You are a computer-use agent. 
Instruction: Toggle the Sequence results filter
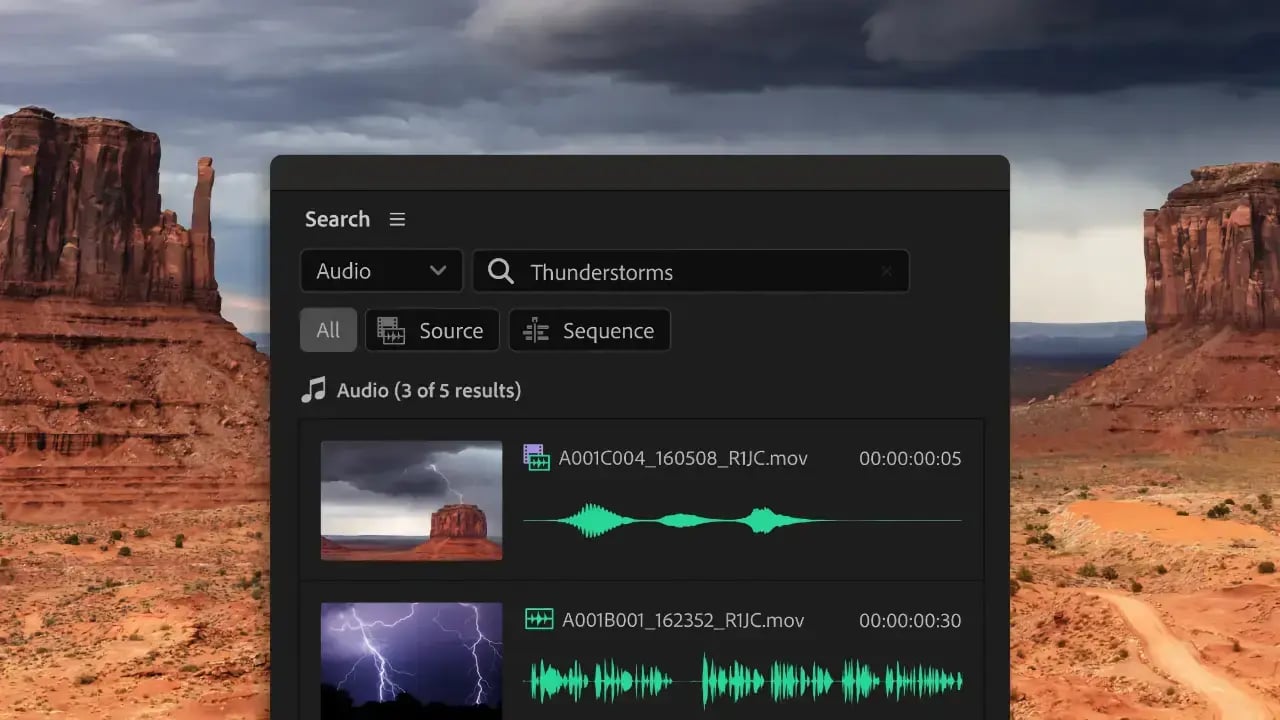click(x=589, y=330)
